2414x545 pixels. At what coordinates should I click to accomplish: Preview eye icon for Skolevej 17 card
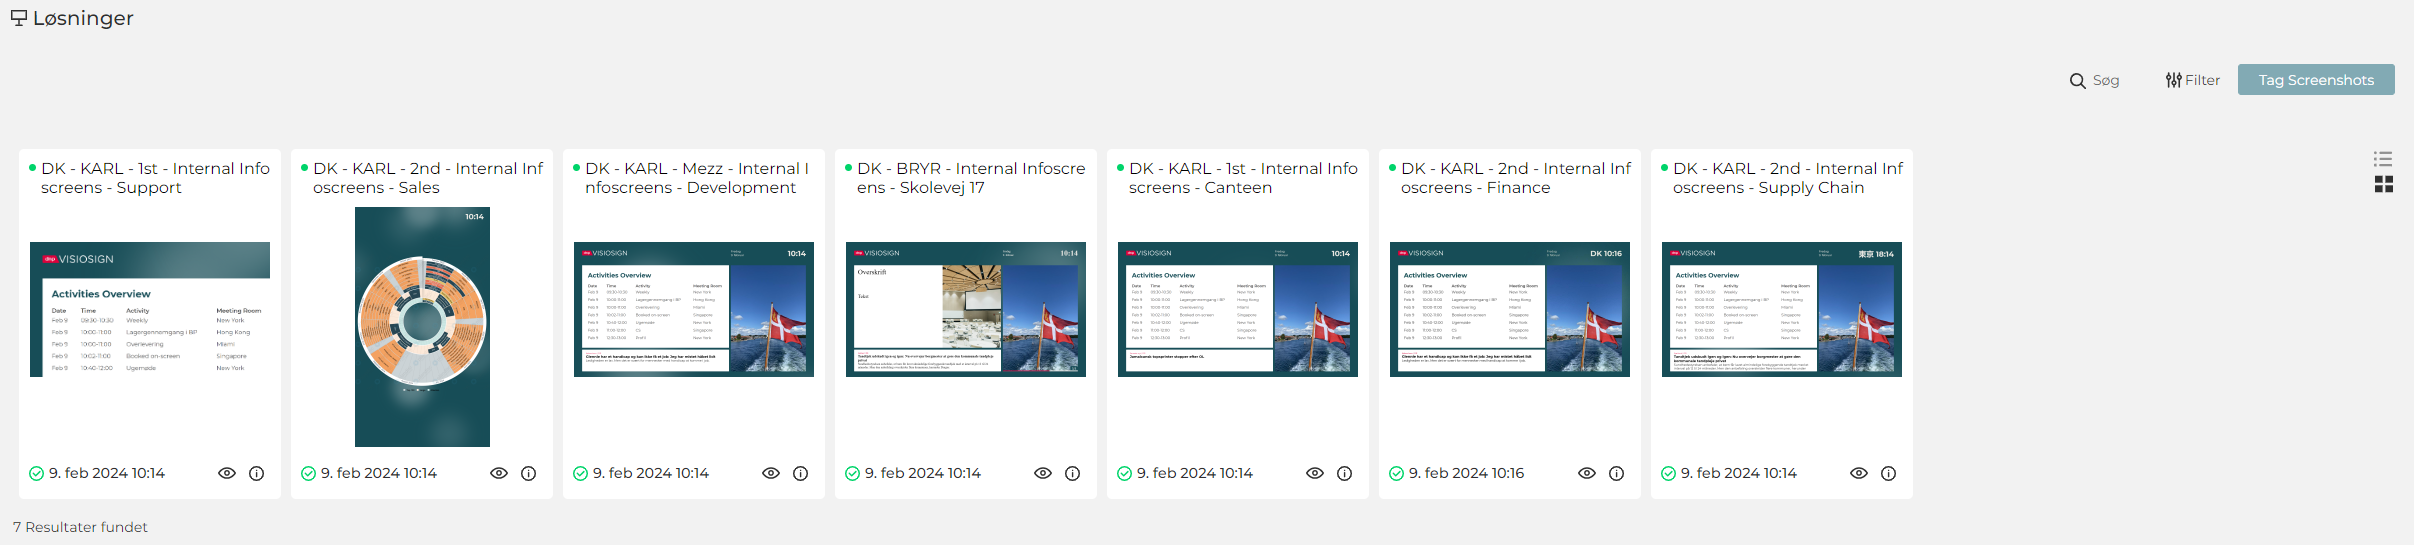coord(1043,473)
